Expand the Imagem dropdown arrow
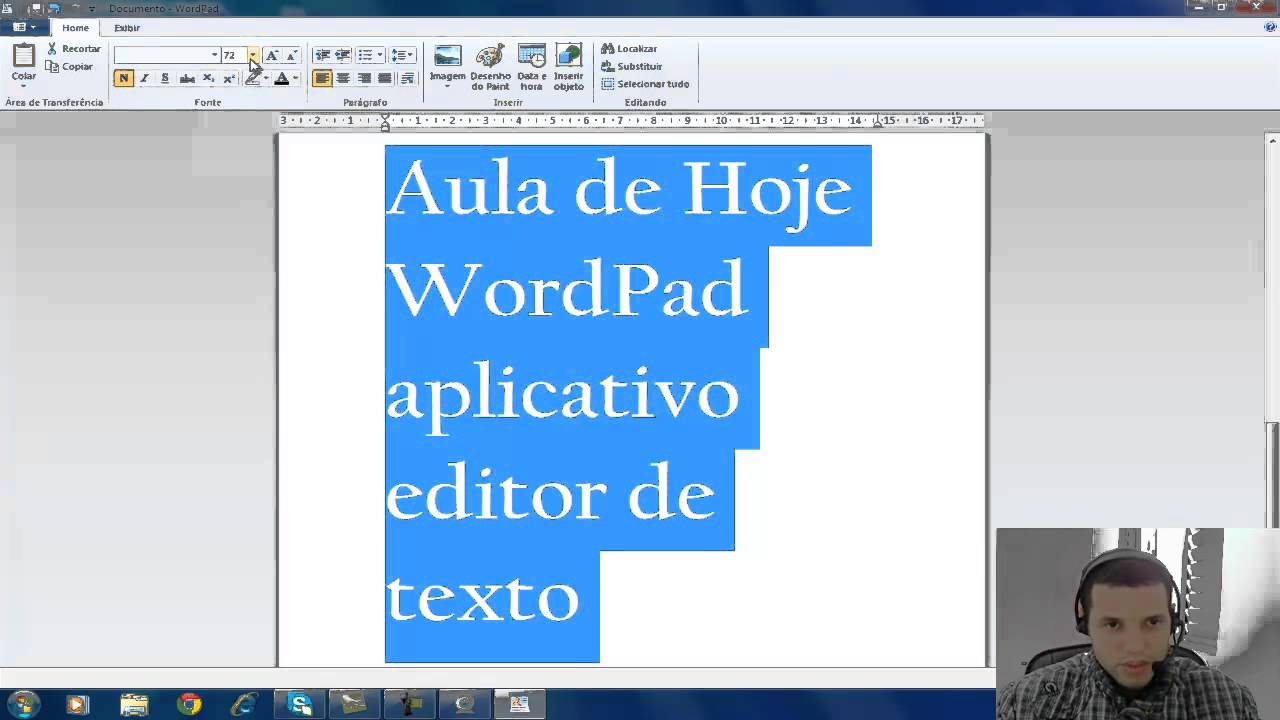This screenshot has width=1280, height=720. 448,86
